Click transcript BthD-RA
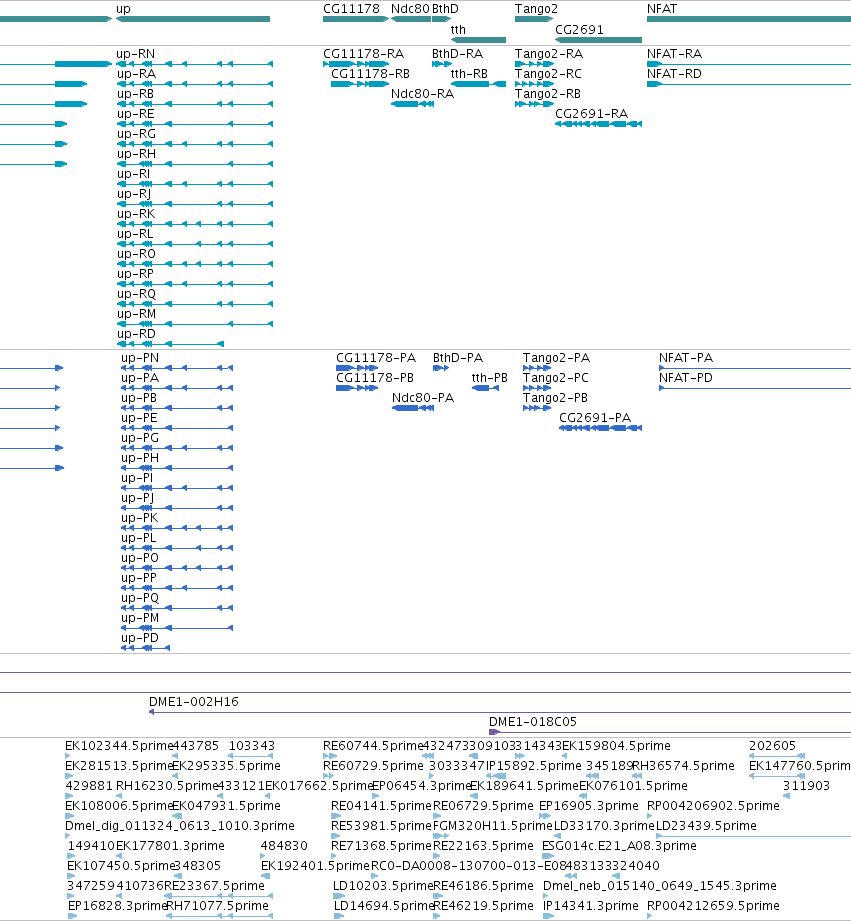 tap(458, 54)
